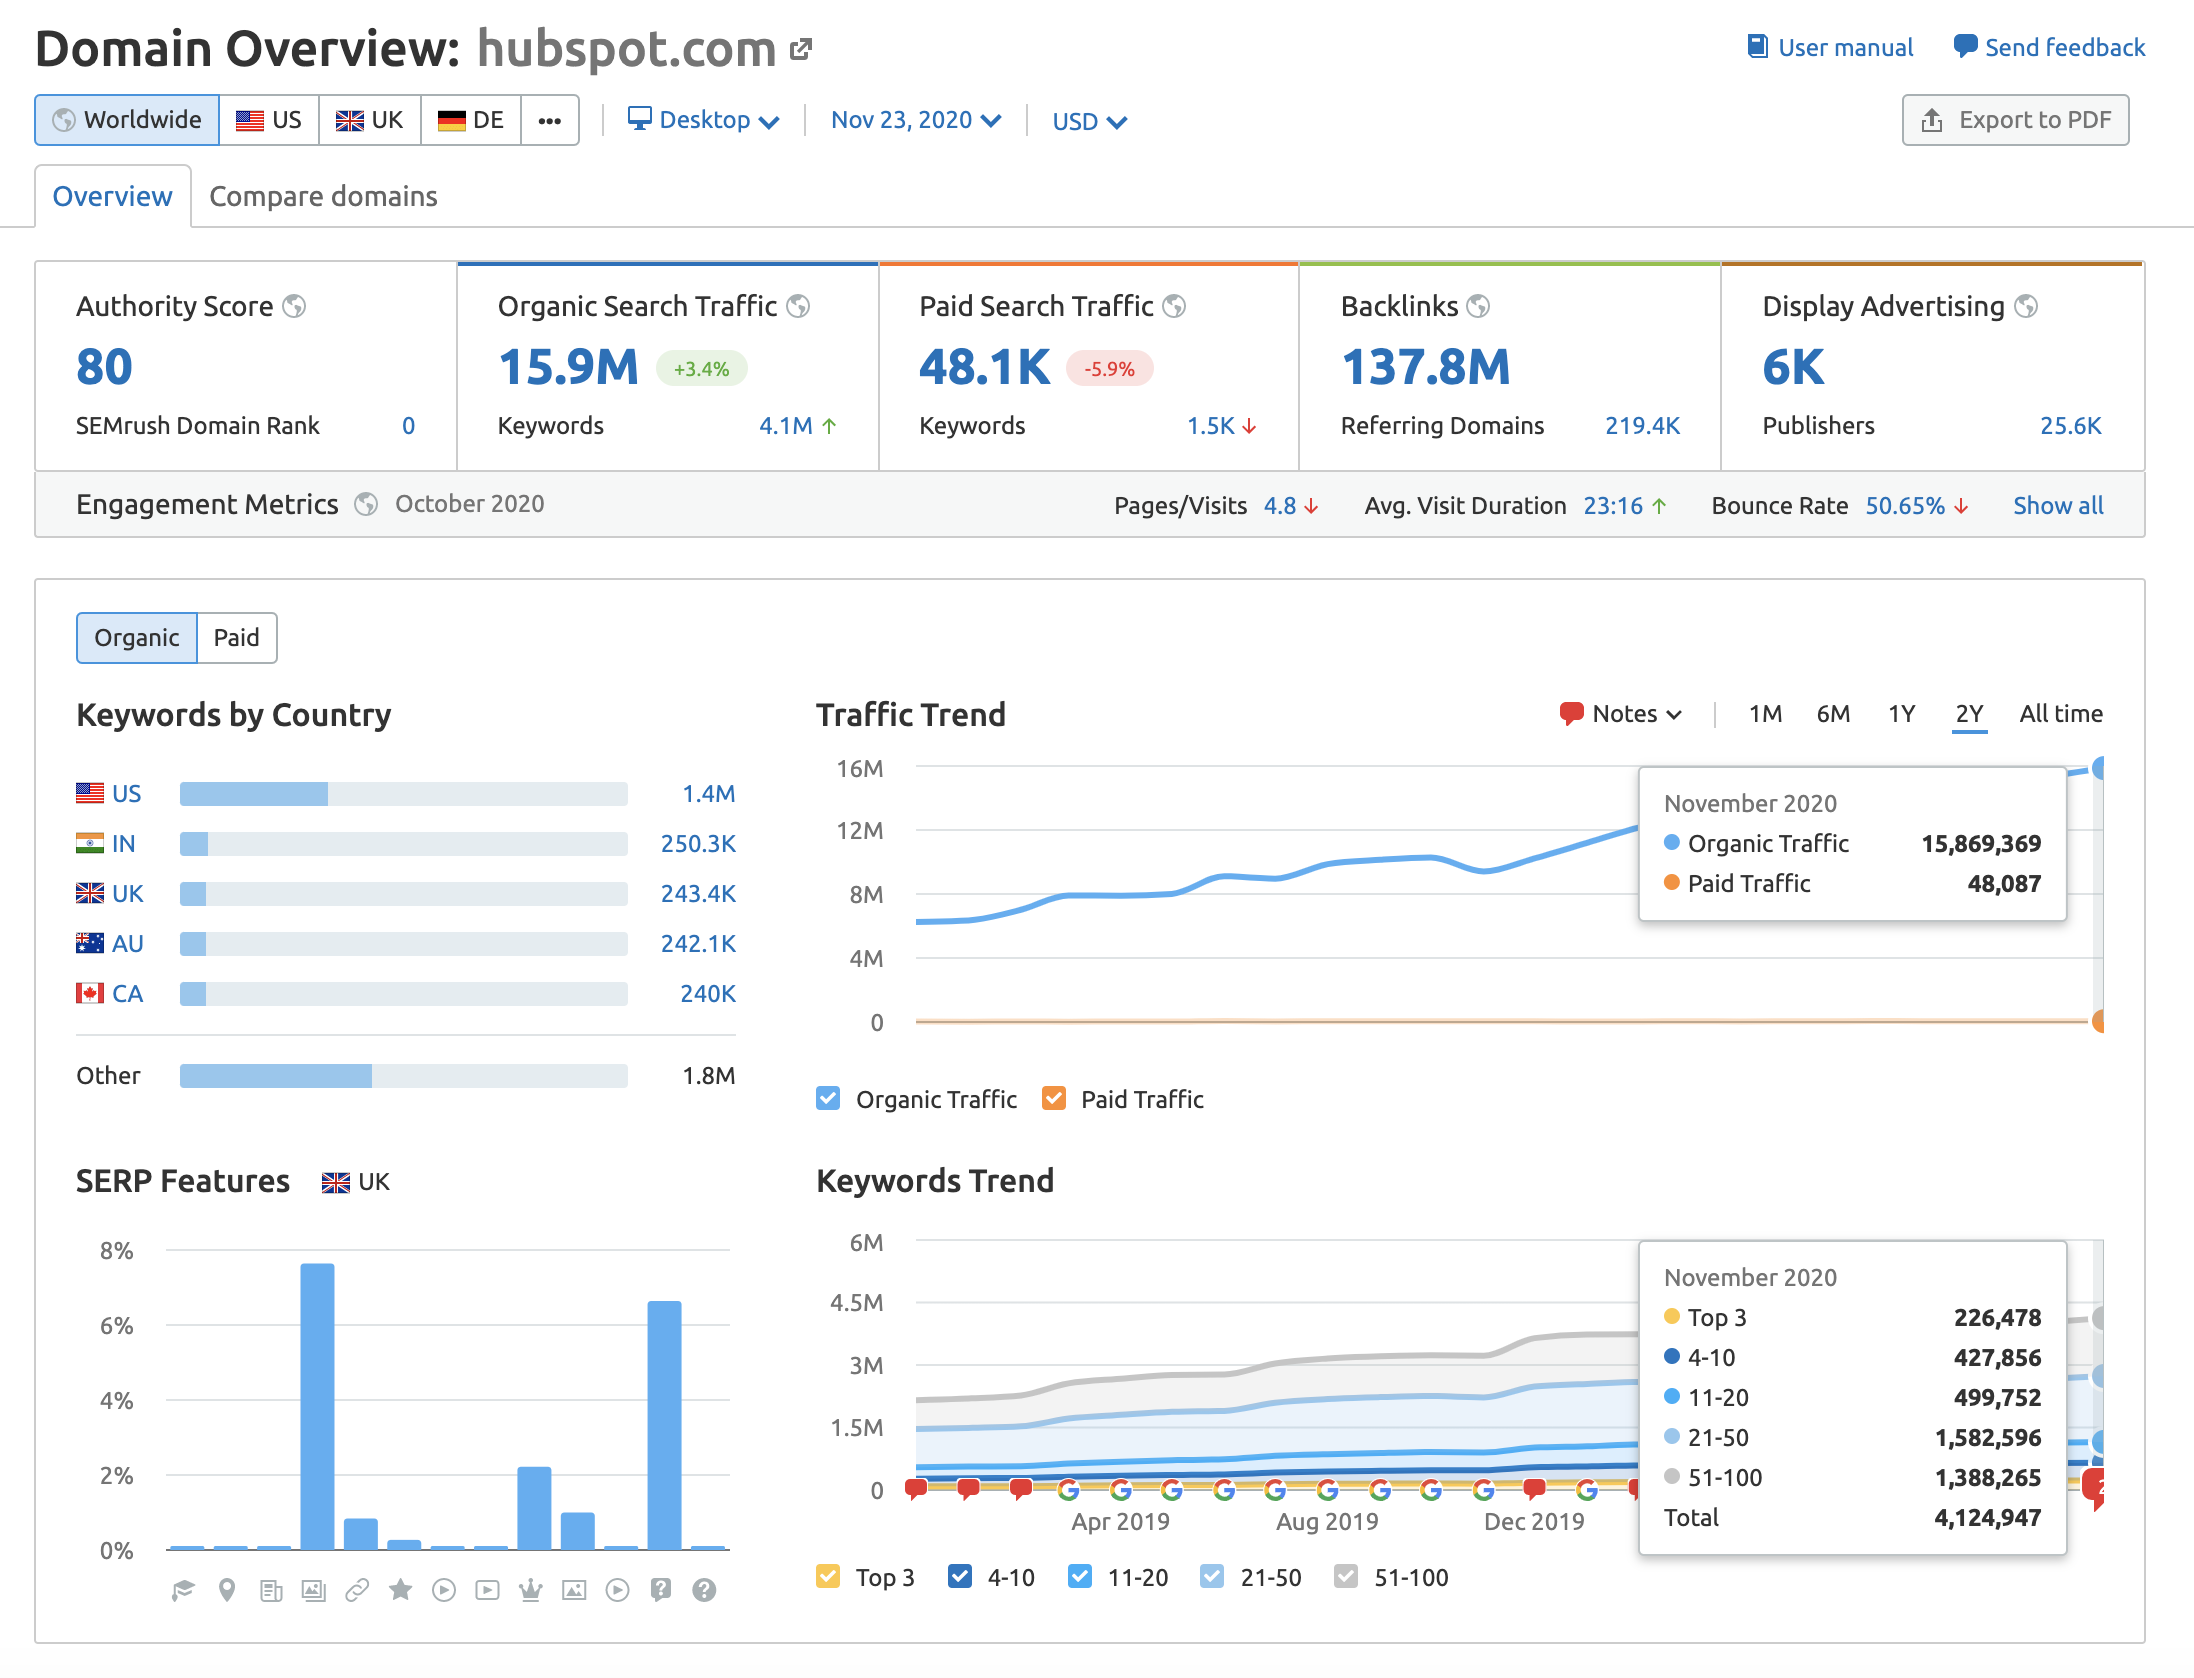Open the Desktop device dropdown
2194x1678 pixels.
[x=703, y=120]
